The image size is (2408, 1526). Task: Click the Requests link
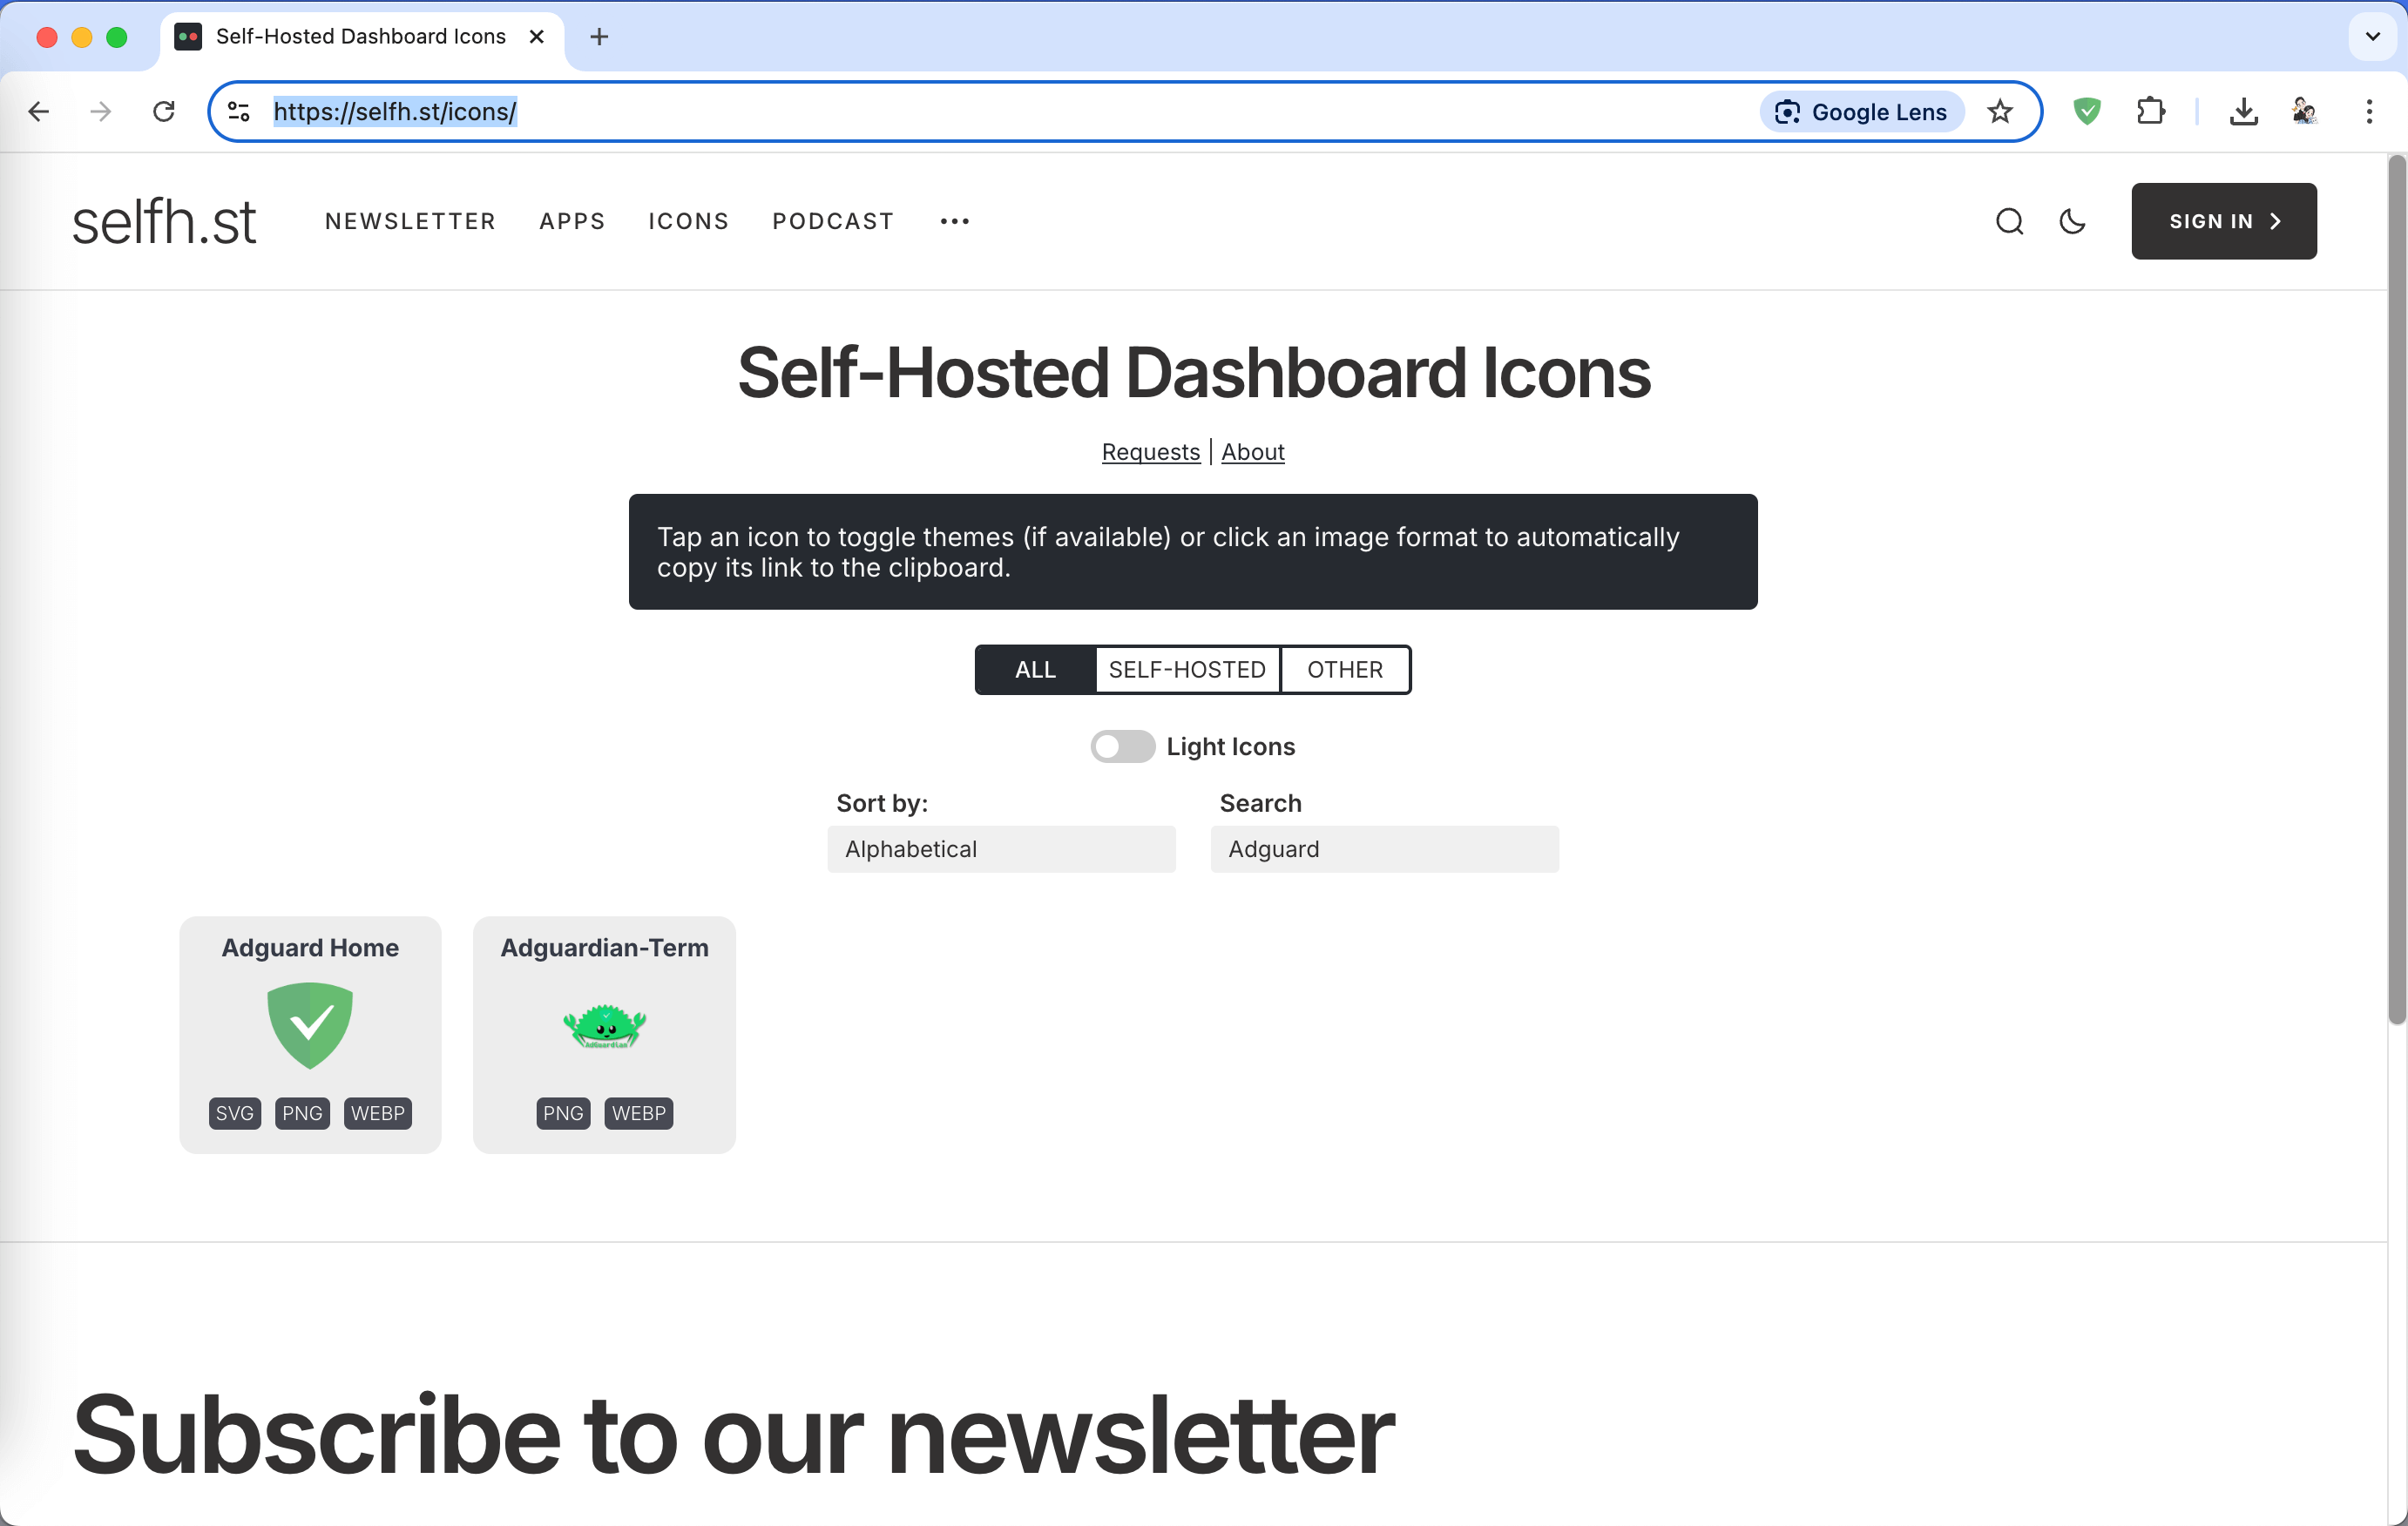(1150, 451)
